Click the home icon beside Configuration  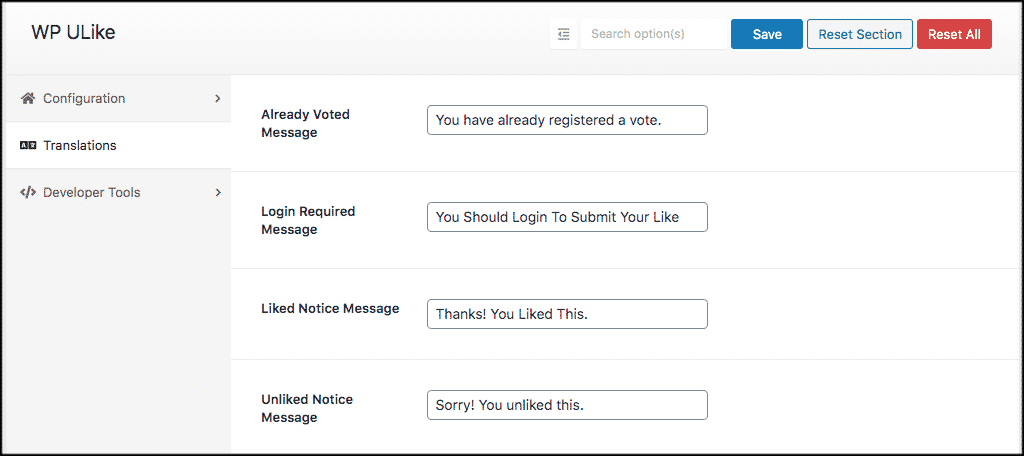coord(27,99)
